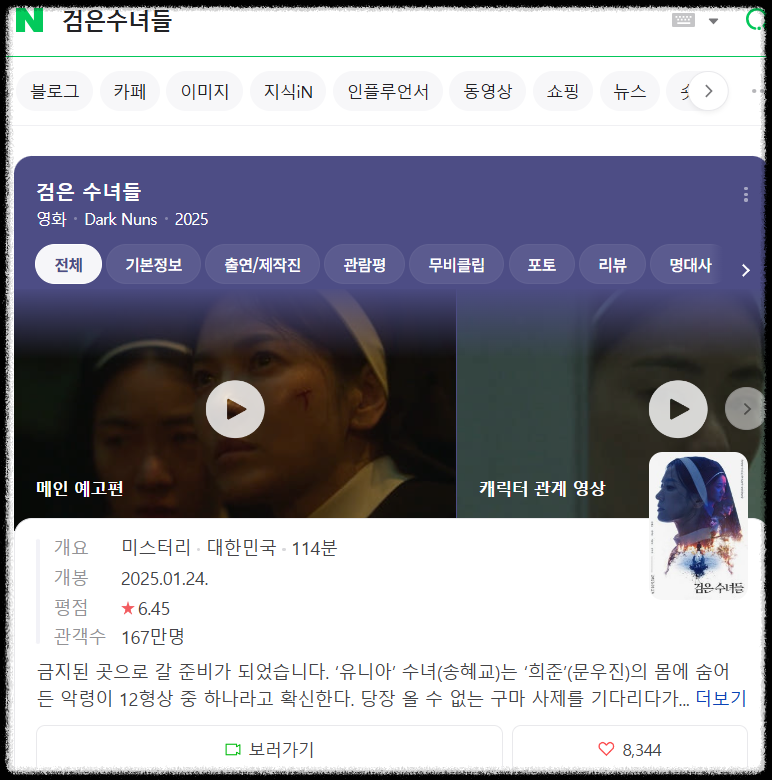The height and width of the screenshot is (780, 772).
Task: Click the 보러가기 watch button
Action: pos(270,749)
